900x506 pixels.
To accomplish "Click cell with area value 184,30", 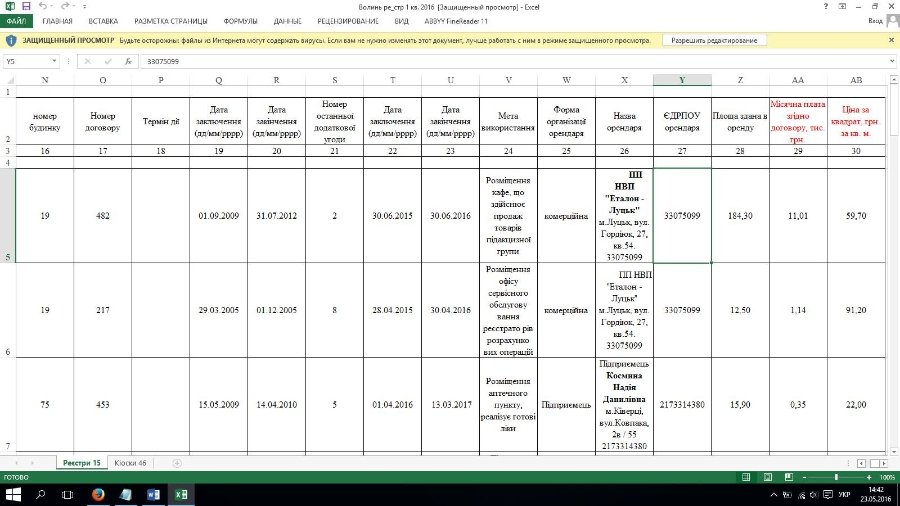I will click(x=740, y=215).
